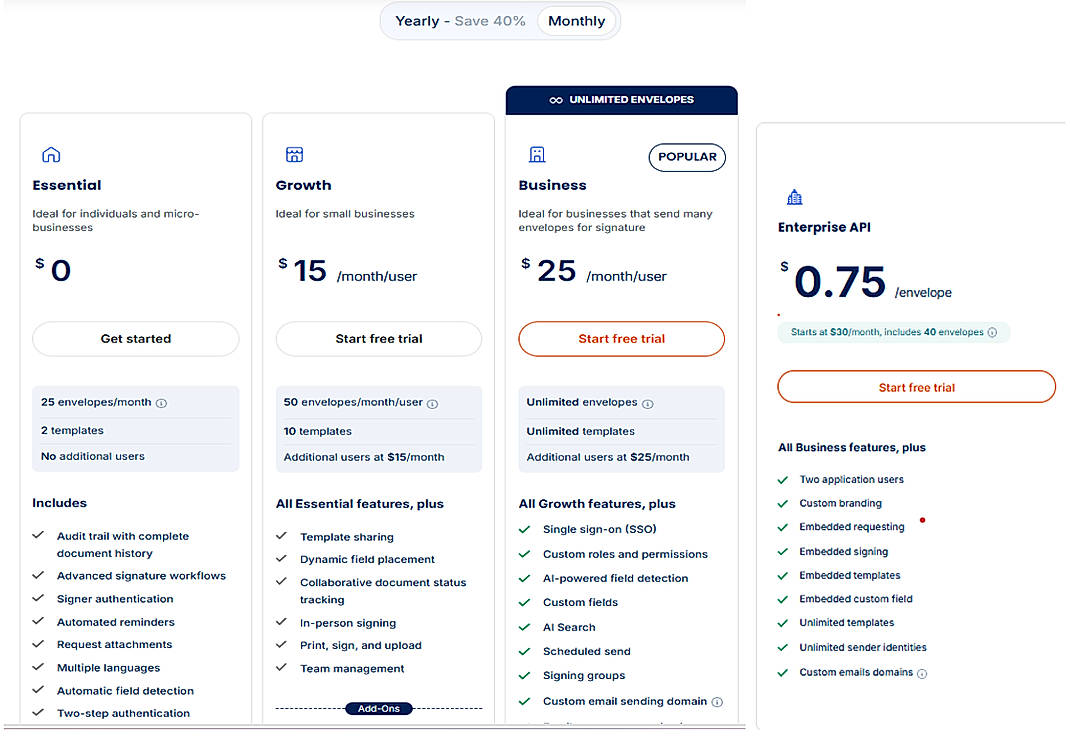This screenshot has width=1070, height=743.
Task: Click 'Audit trail with complete document history'
Action: point(123,544)
